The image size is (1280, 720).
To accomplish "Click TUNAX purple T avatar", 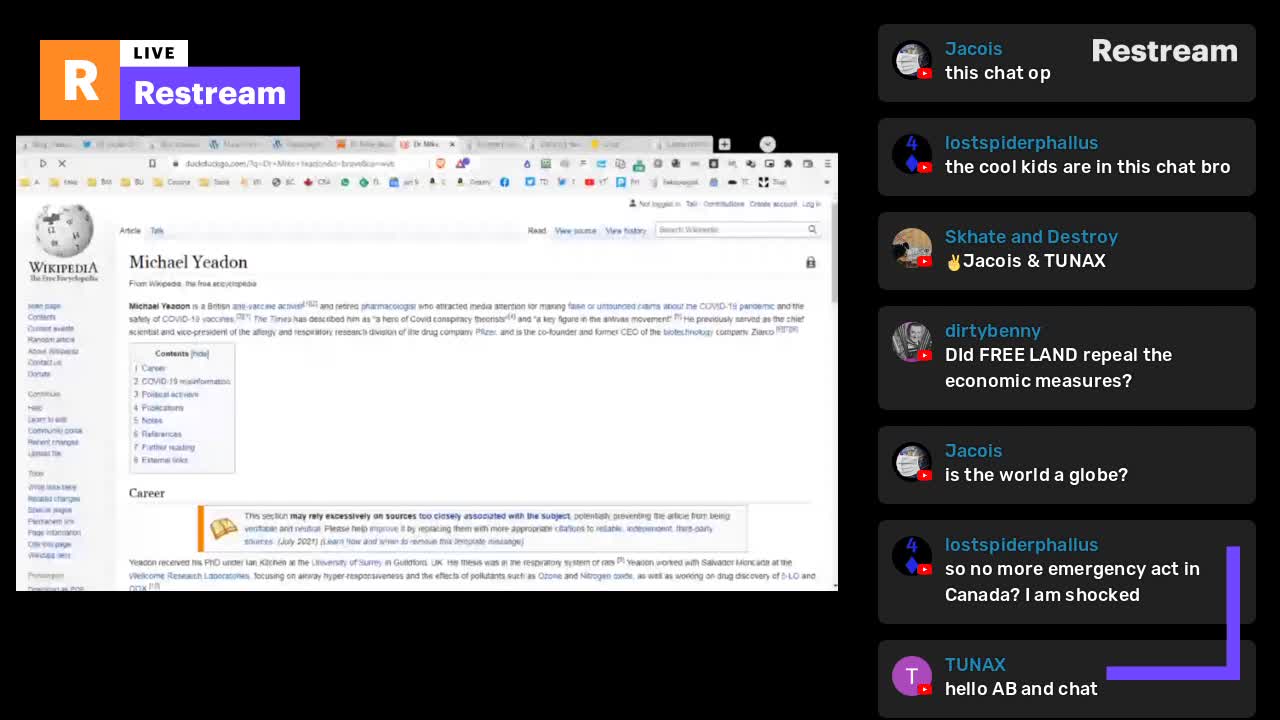I will point(912,676).
